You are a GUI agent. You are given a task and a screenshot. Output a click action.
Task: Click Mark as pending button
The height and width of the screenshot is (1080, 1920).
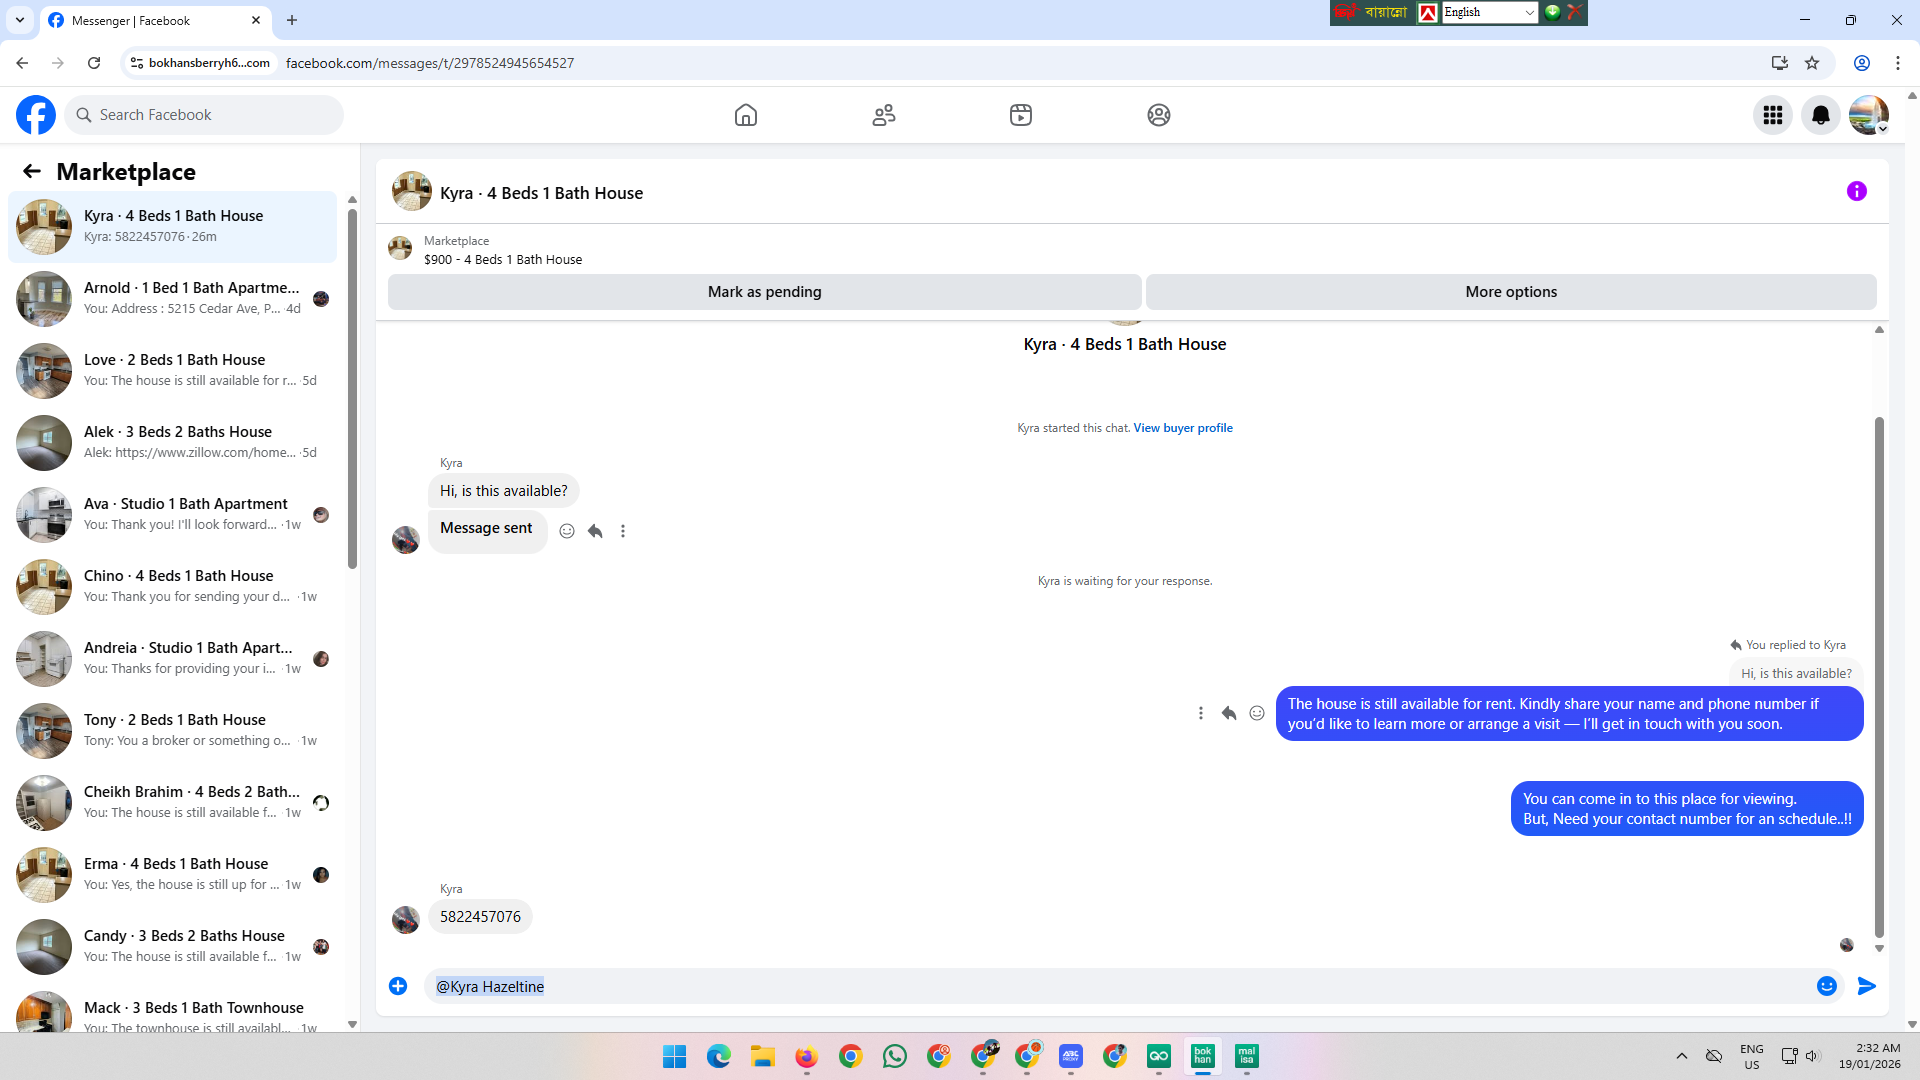pyautogui.click(x=765, y=292)
